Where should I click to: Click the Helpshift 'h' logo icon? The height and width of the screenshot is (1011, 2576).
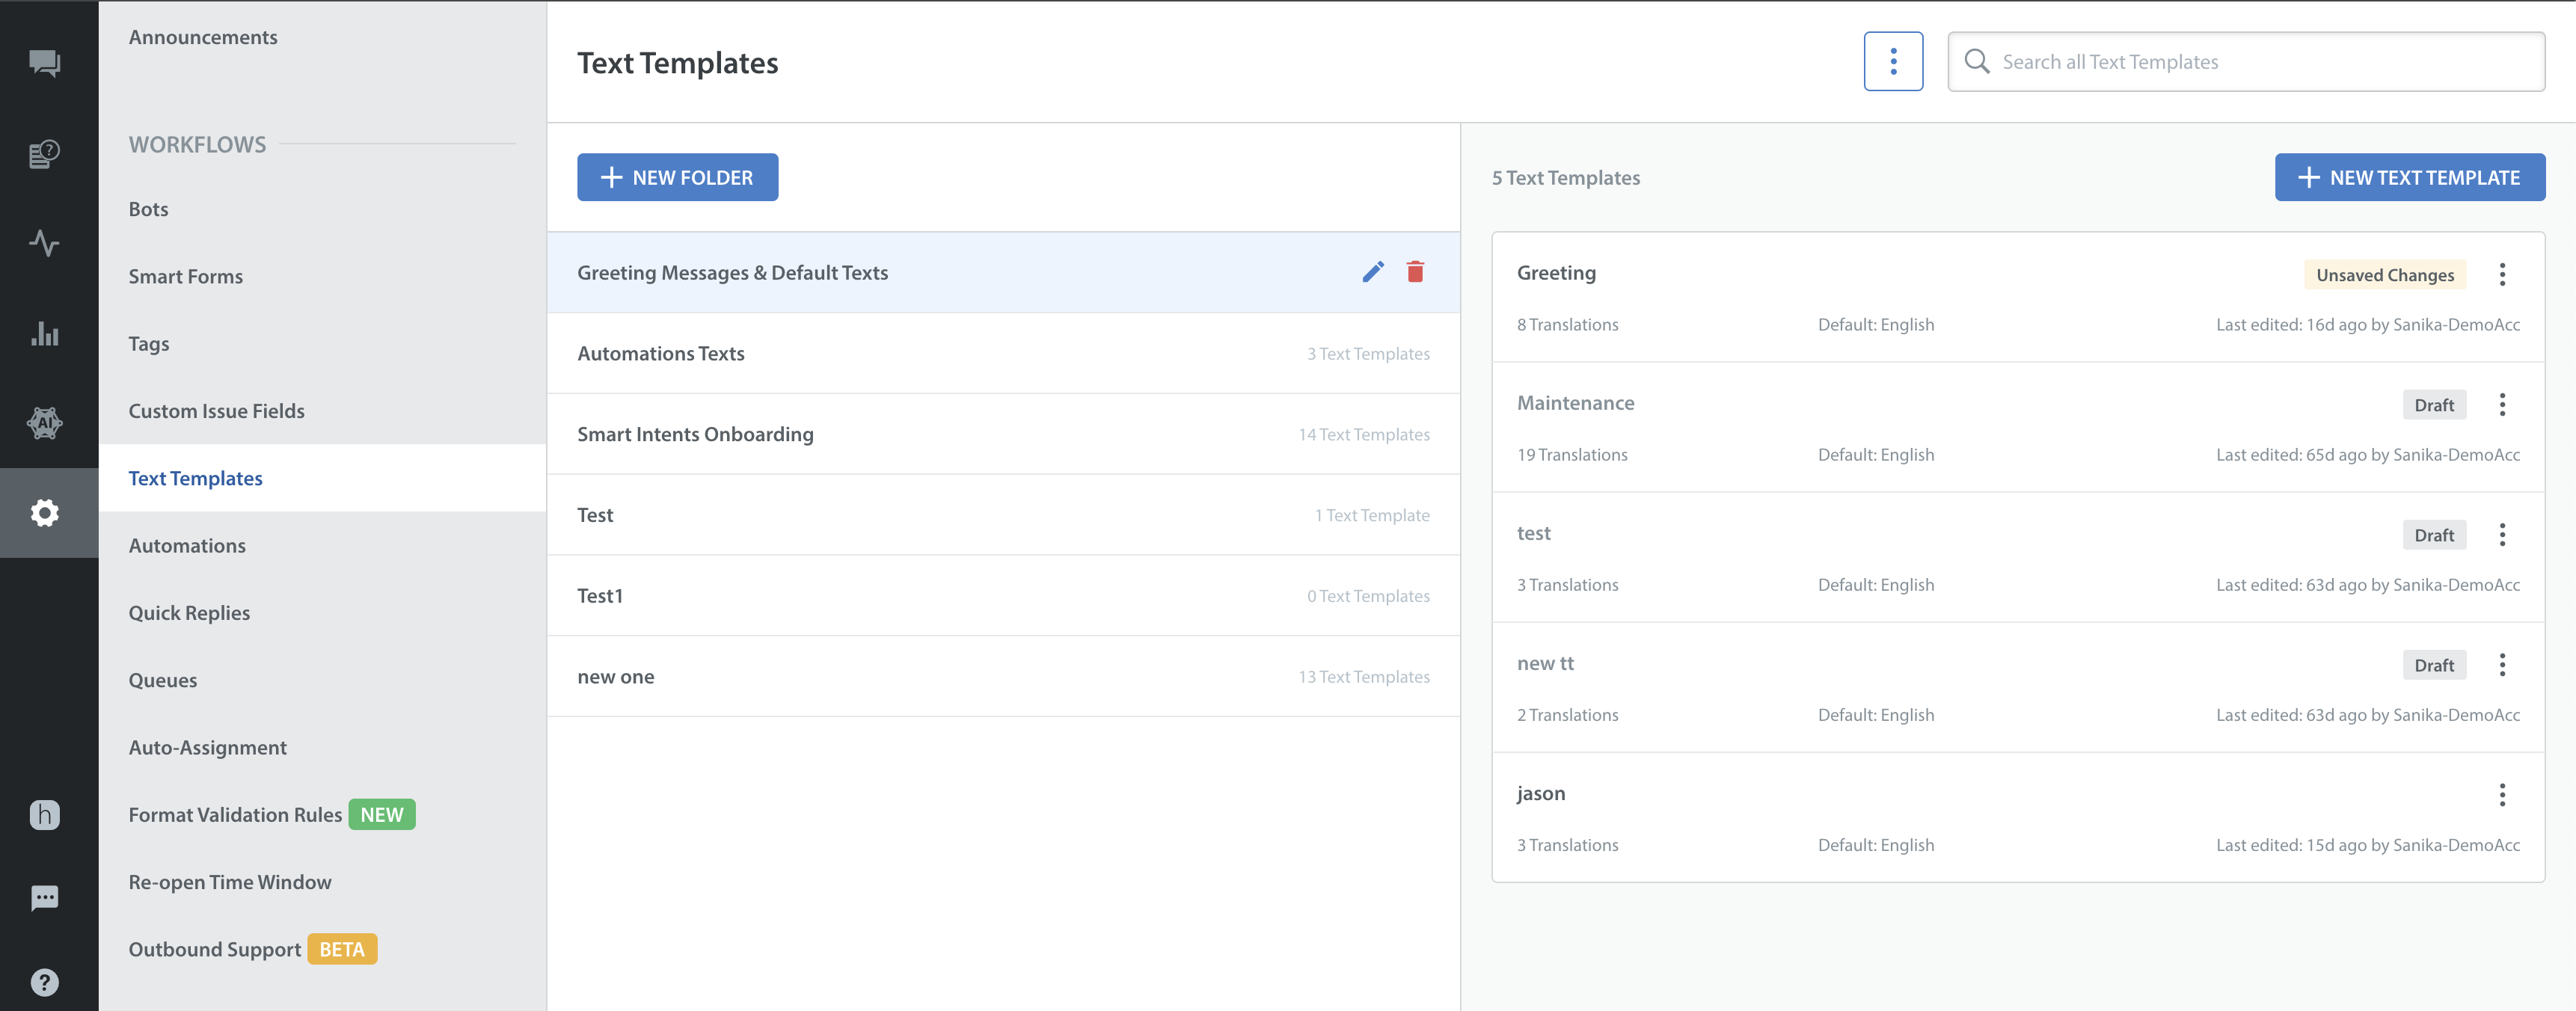pyautogui.click(x=45, y=815)
